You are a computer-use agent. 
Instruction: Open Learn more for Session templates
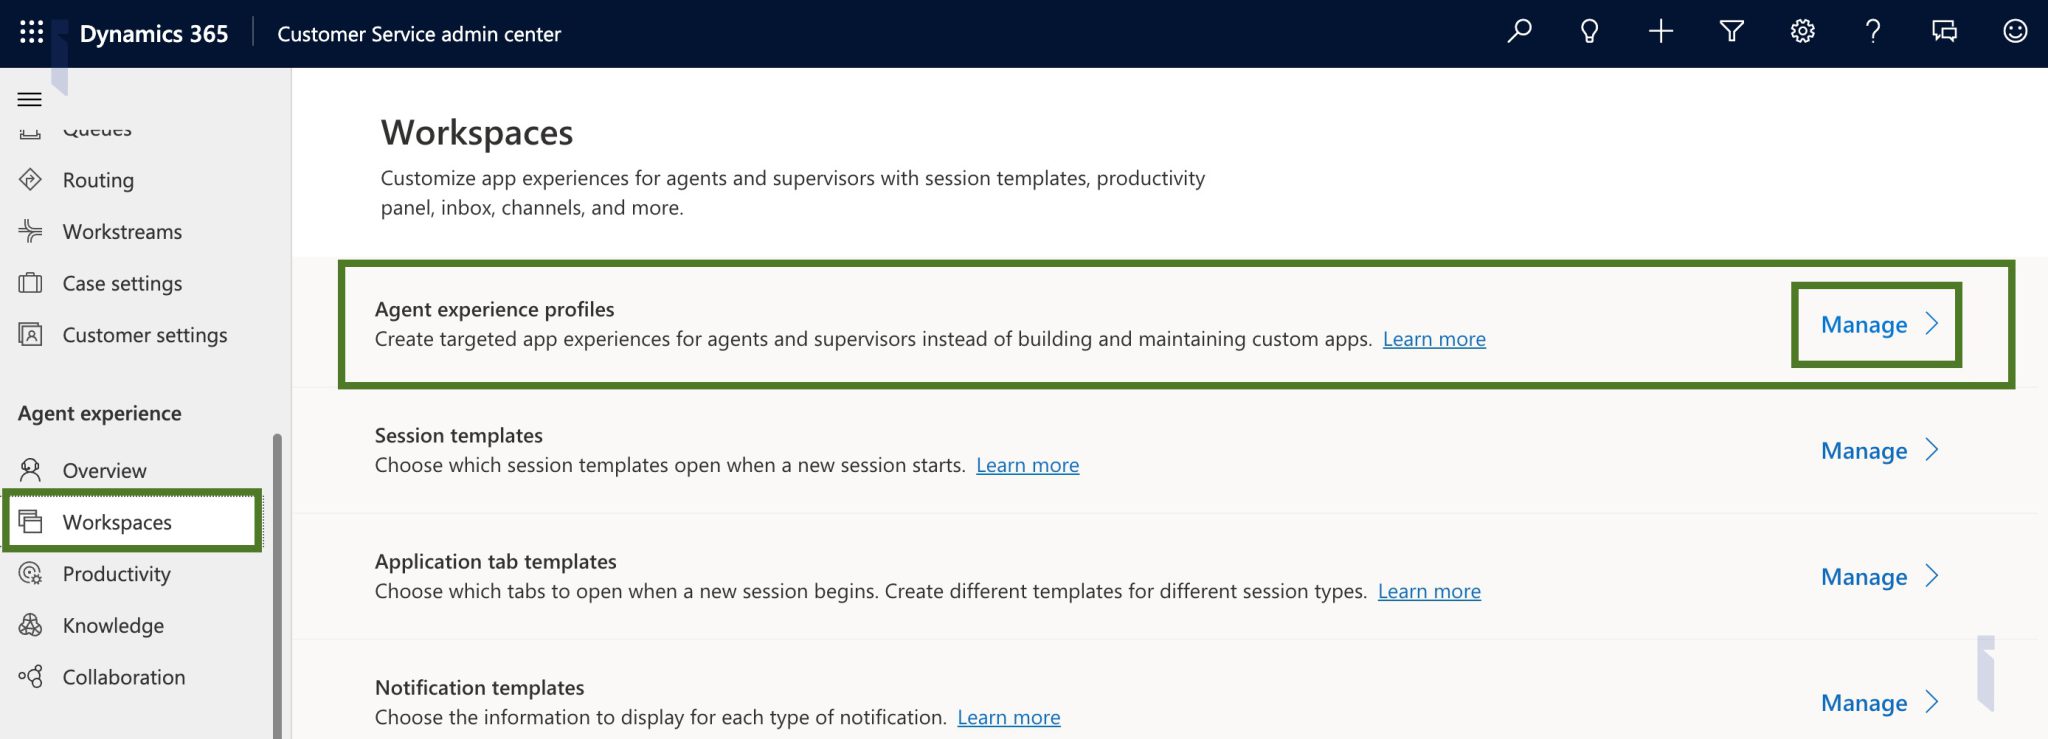click(1027, 465)
